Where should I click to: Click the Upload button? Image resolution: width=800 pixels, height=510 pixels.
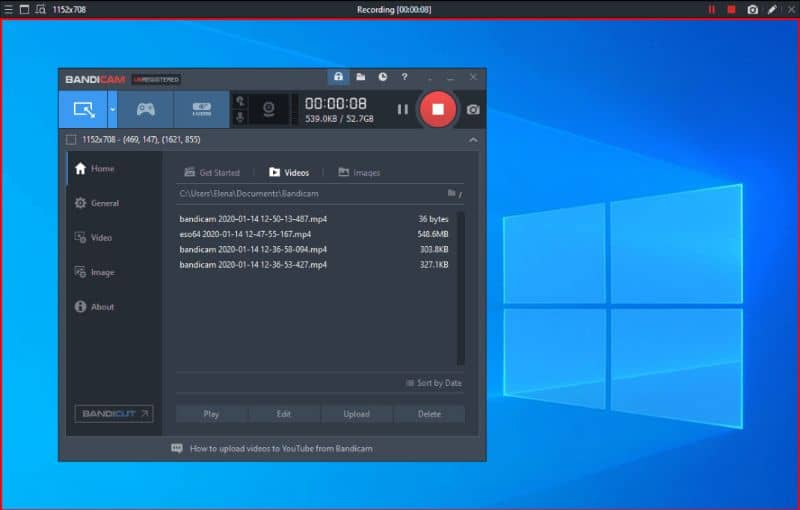pos(357,414)
